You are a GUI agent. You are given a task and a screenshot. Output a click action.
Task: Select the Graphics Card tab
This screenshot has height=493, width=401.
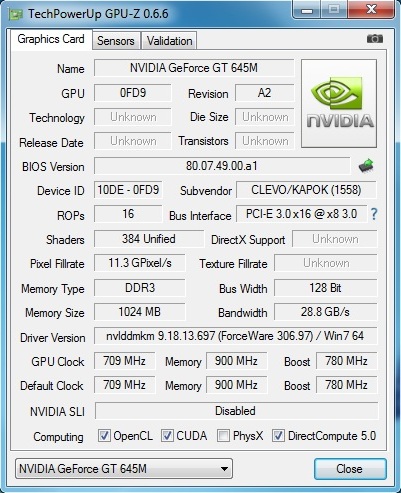[x=51, y=39]
